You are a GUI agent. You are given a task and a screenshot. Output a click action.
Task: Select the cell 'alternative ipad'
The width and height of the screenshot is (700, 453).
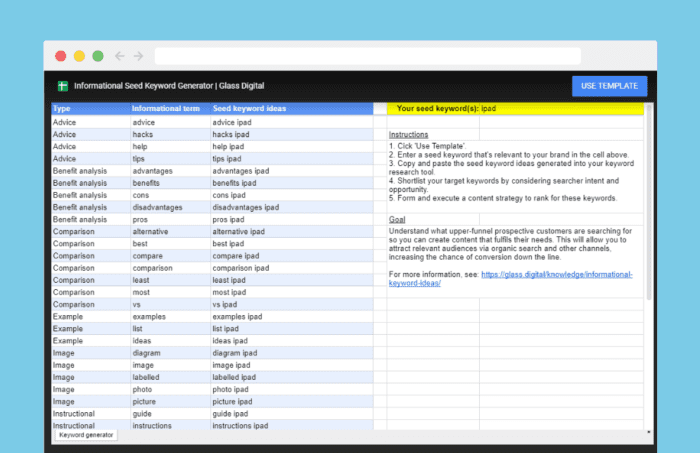292,232
